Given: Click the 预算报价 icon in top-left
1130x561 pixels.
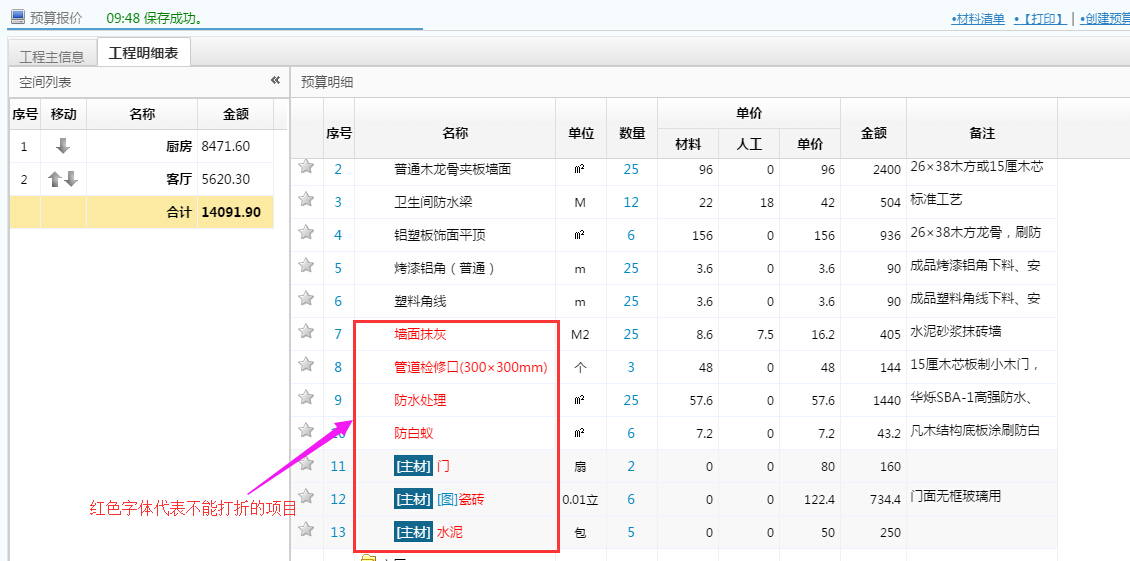Looking at the screenshot, I should 17,17.
